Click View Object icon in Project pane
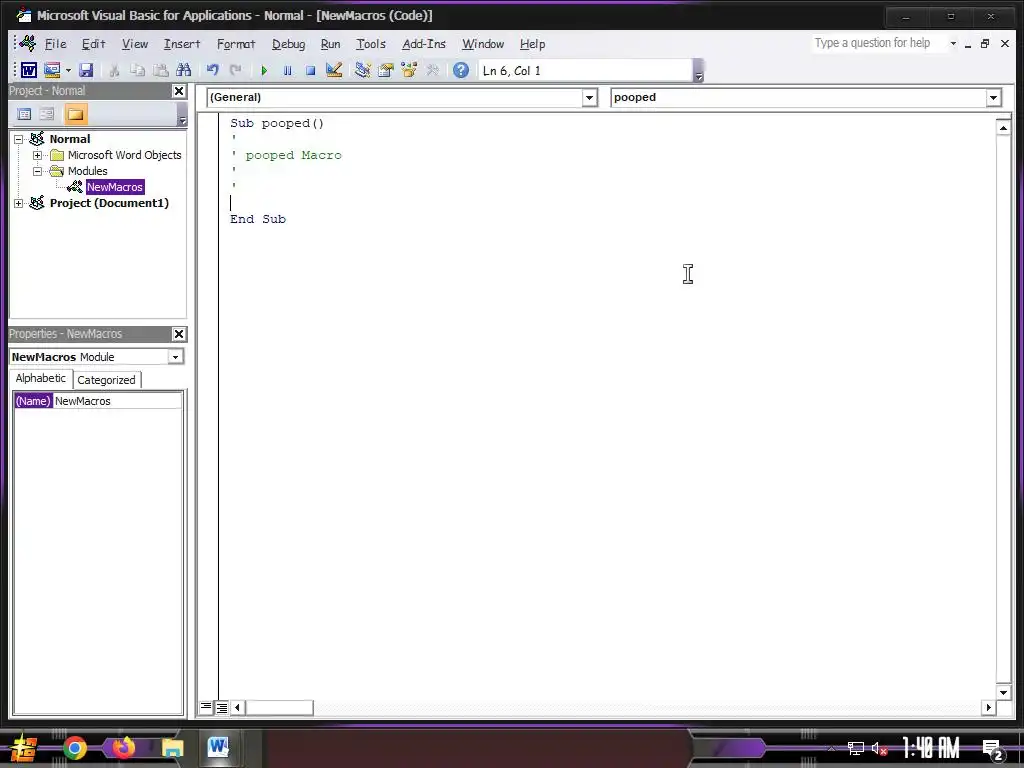 click(x=47, y=114)
